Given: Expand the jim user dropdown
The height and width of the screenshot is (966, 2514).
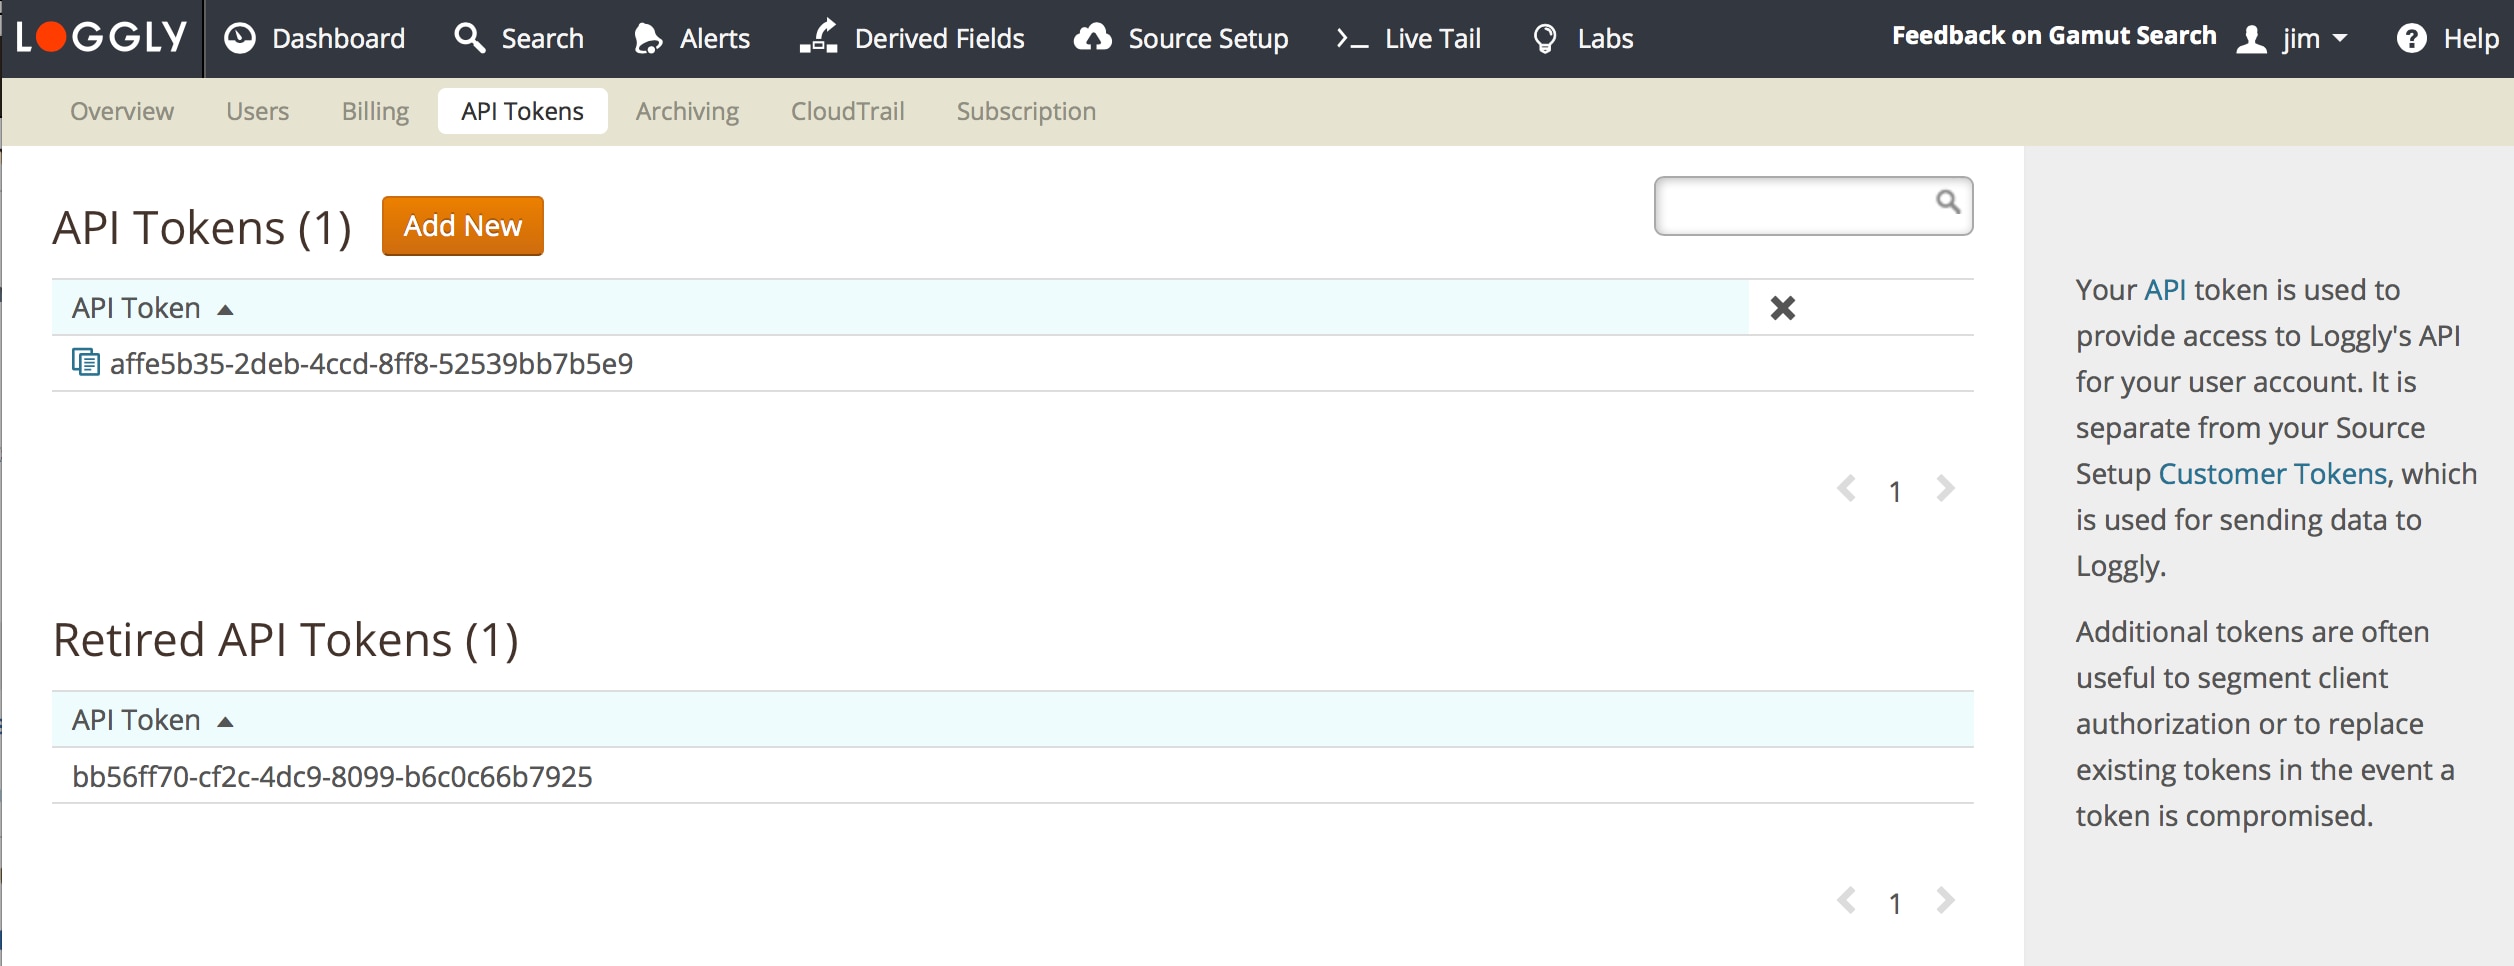Looking at the screenshot, I should coord(2294,39).
